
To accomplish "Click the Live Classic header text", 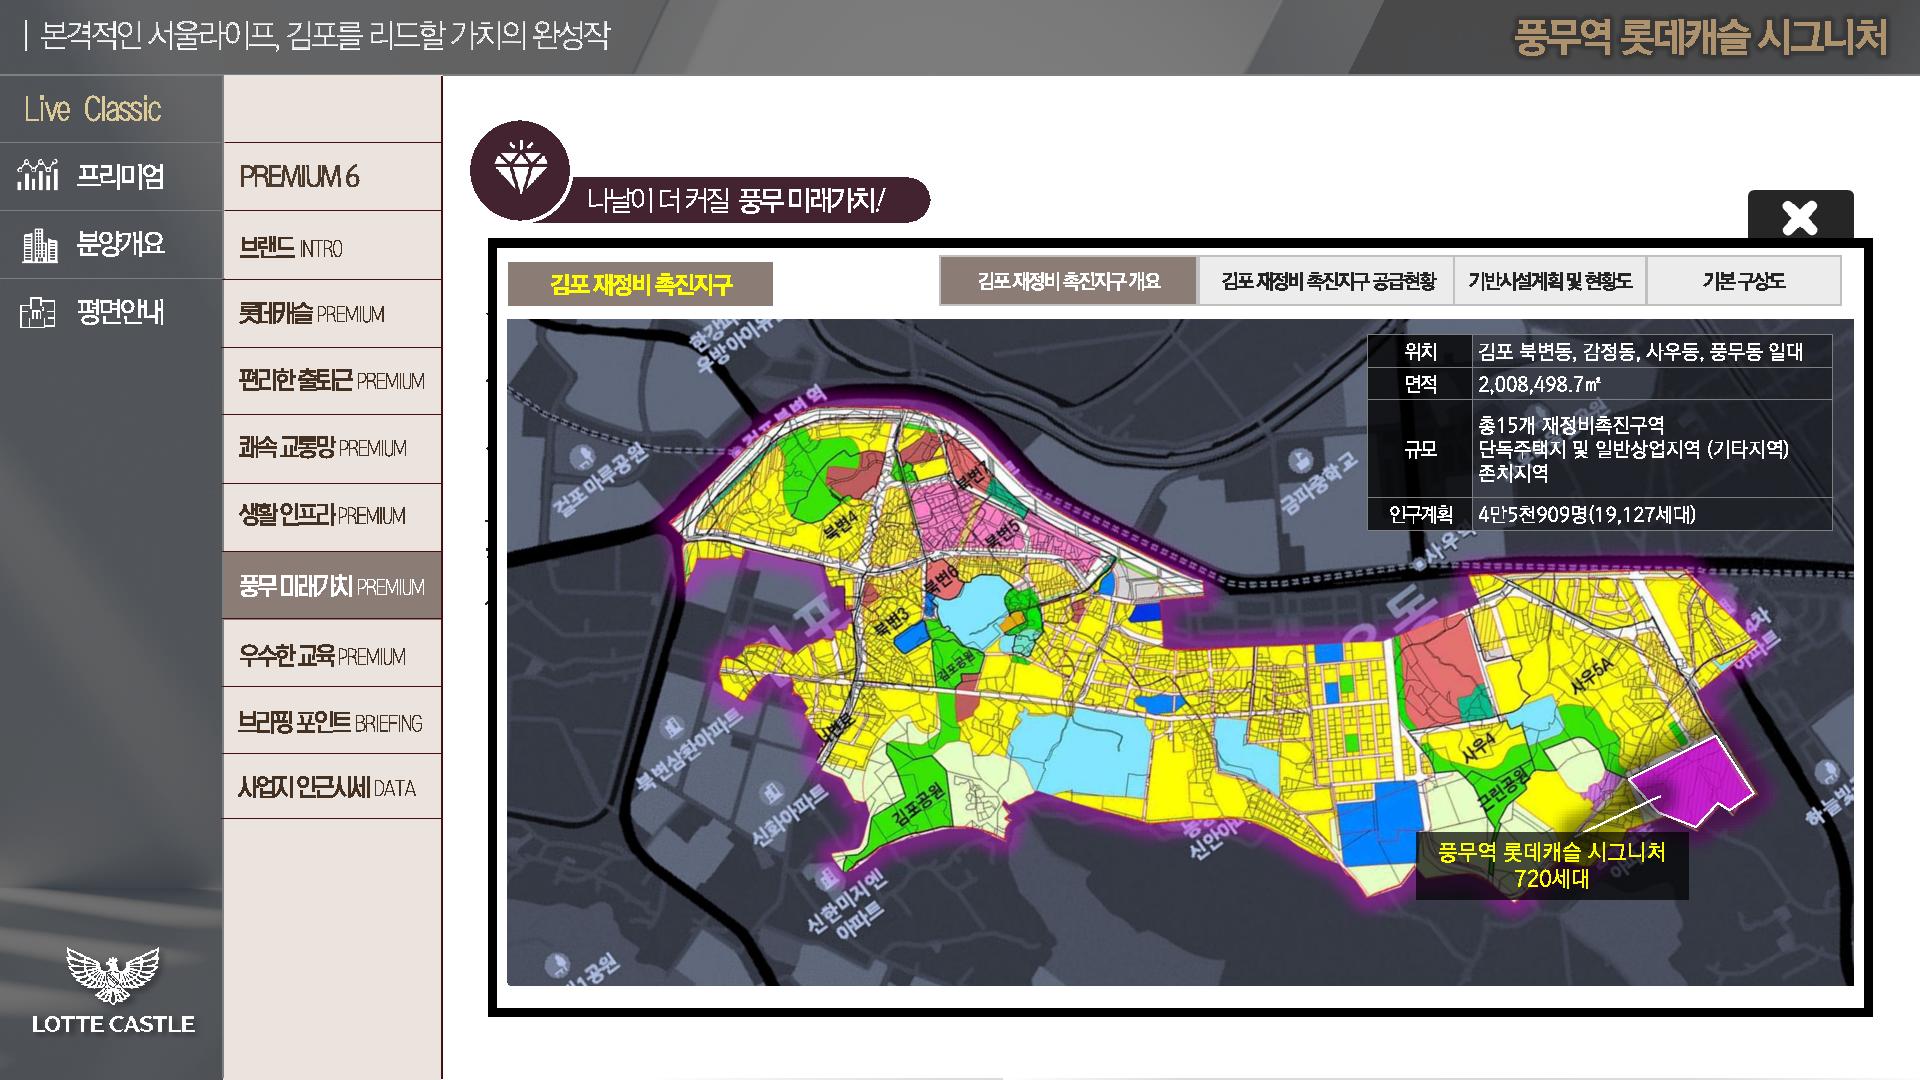I will pyautogui.click(x=92, y=109).
